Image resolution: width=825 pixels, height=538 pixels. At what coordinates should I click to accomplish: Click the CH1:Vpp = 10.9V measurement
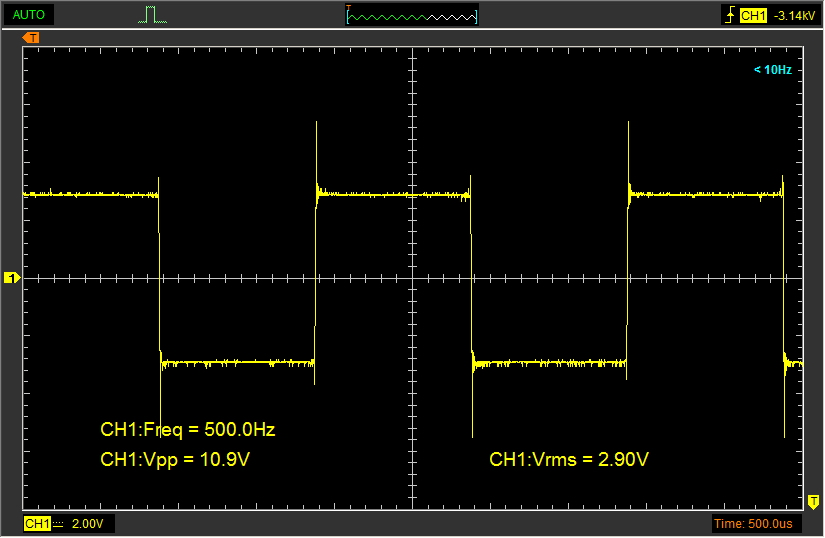click(175, 460)
